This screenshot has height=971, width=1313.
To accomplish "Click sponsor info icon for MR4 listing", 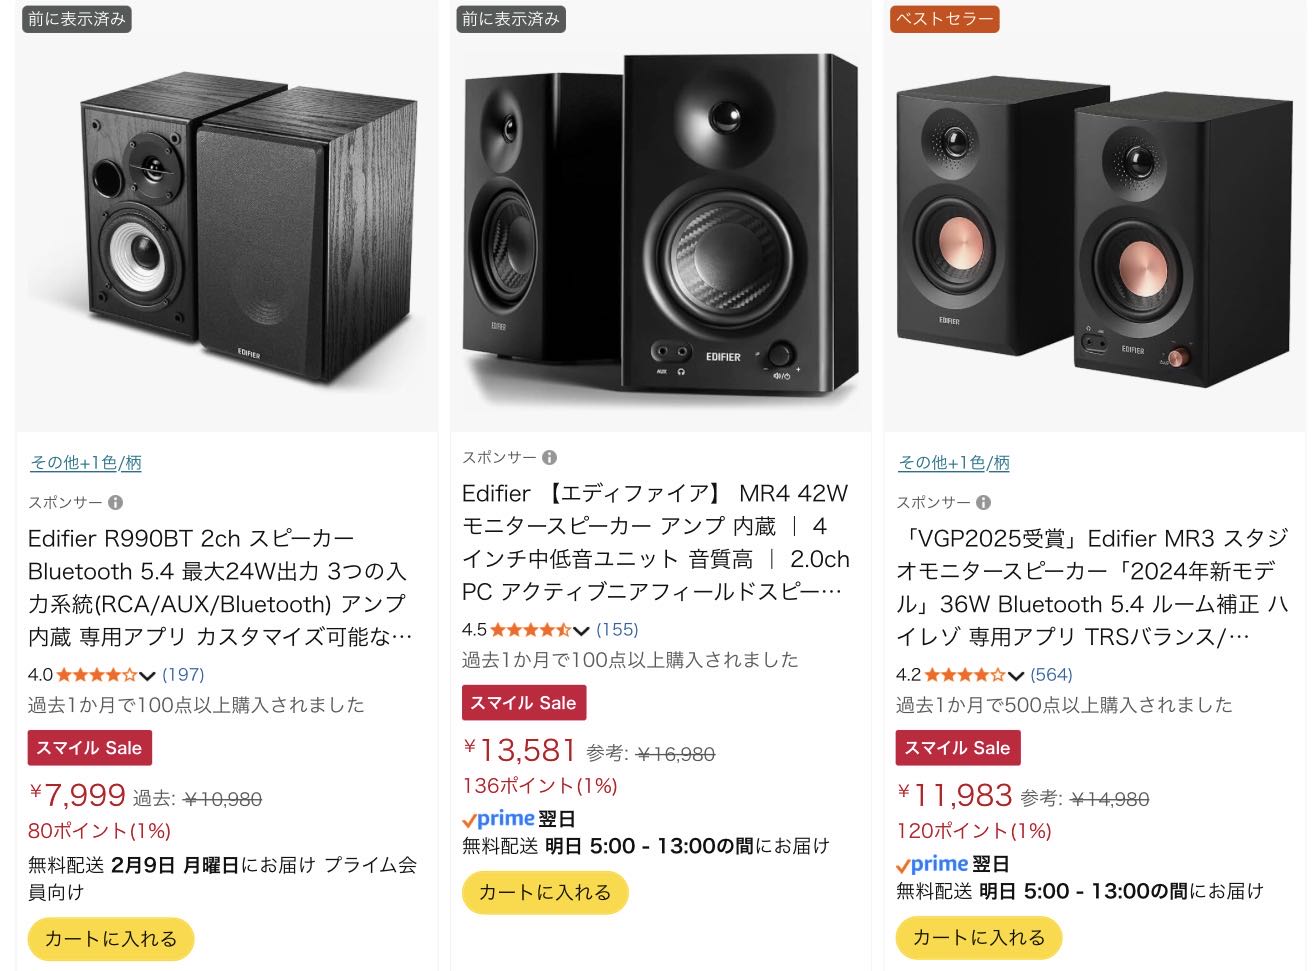I will [549, 458].
